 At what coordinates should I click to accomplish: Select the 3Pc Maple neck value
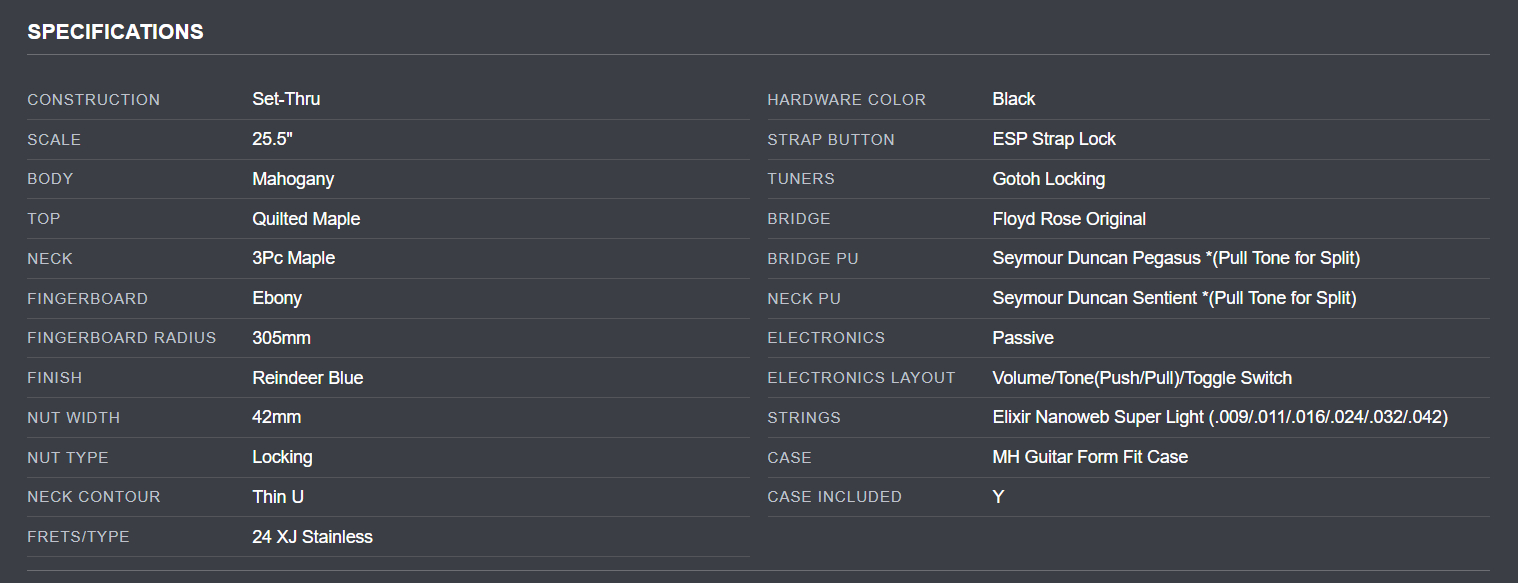pos(293,258)
